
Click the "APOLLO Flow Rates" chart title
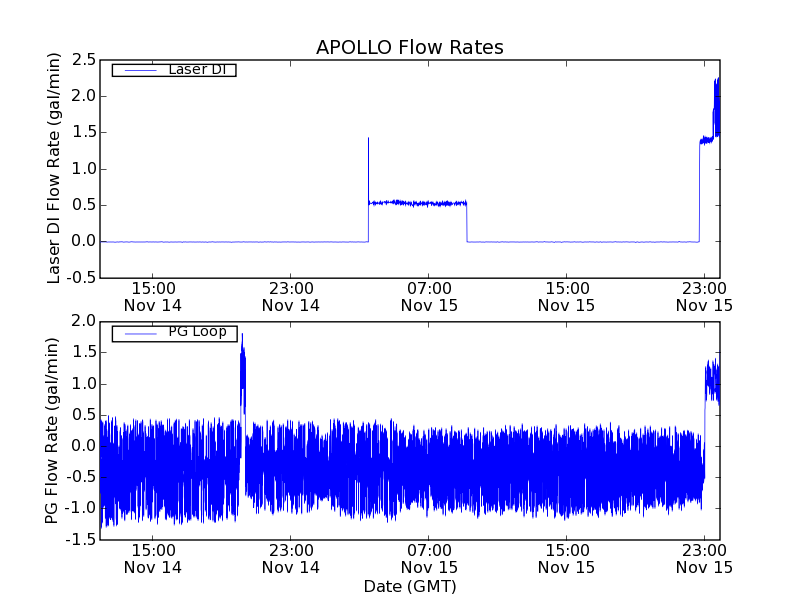point(410,47)
